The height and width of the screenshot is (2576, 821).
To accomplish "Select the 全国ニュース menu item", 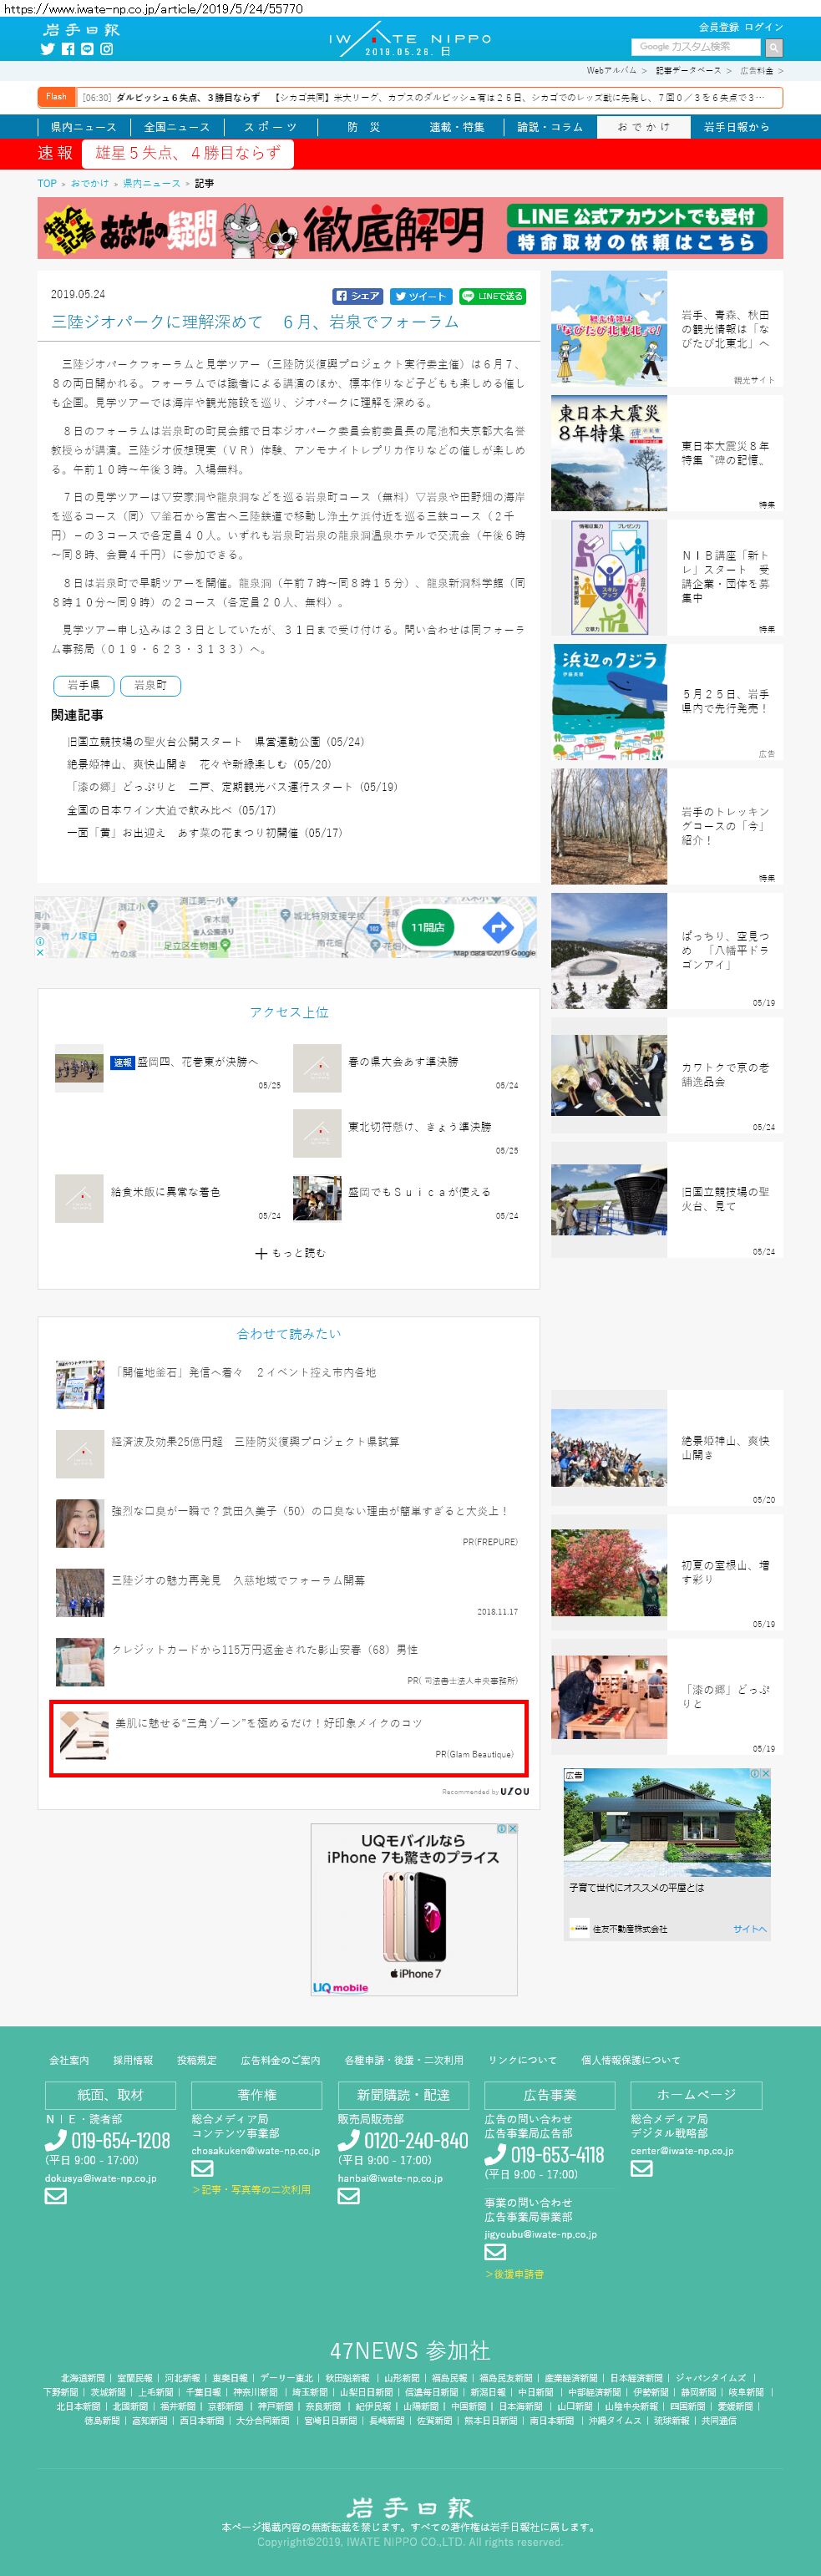I will point(176,127).
